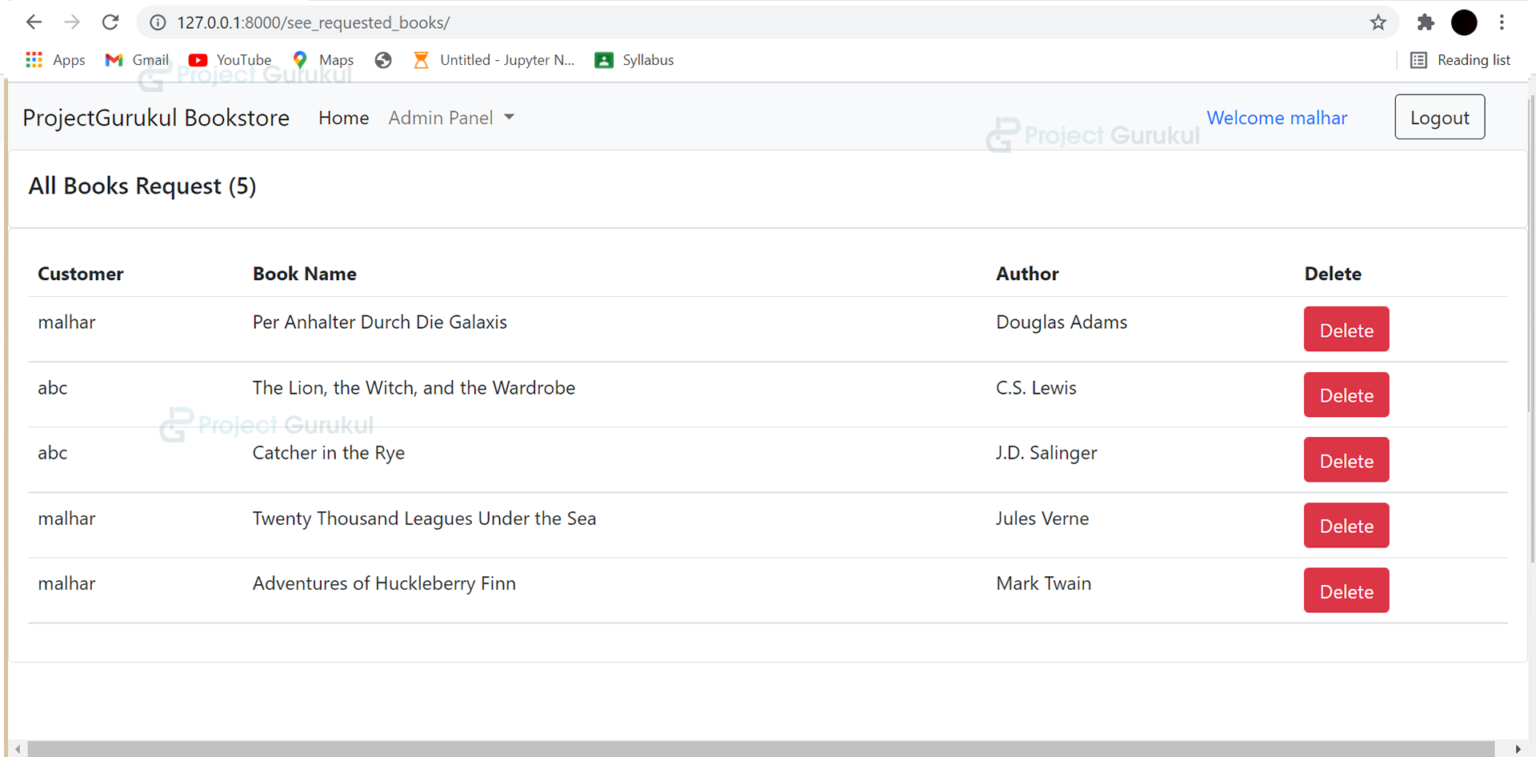
Task: Click the Welcome malhar link
Action: [x=1277, y=117]
